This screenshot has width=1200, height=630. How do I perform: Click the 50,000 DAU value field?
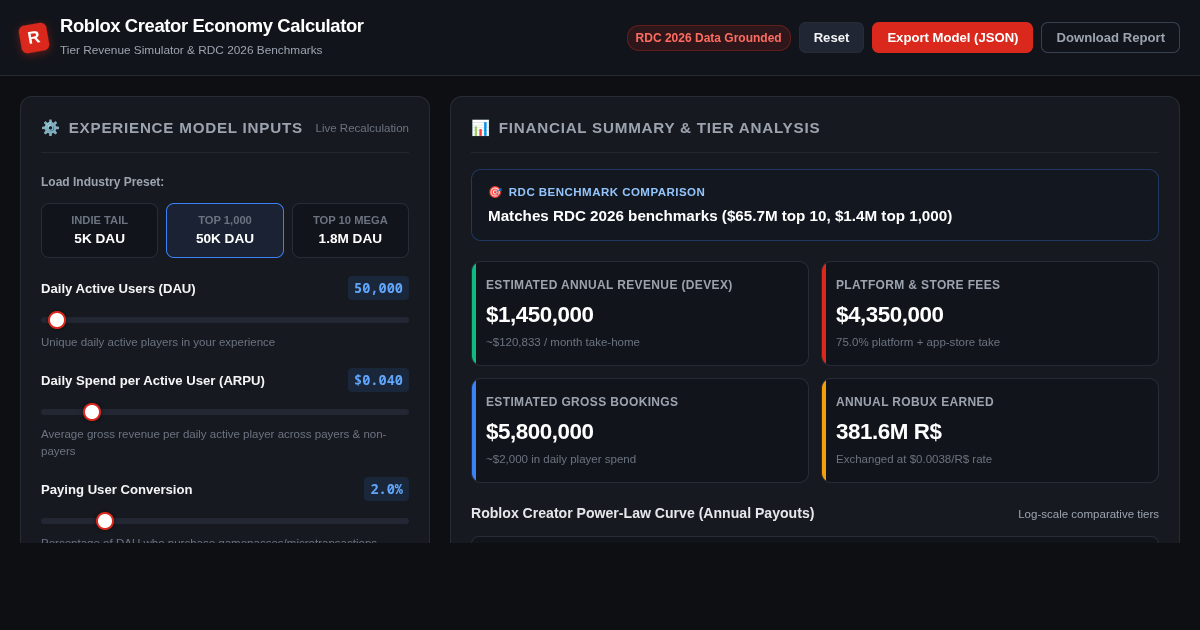(378, 288)
